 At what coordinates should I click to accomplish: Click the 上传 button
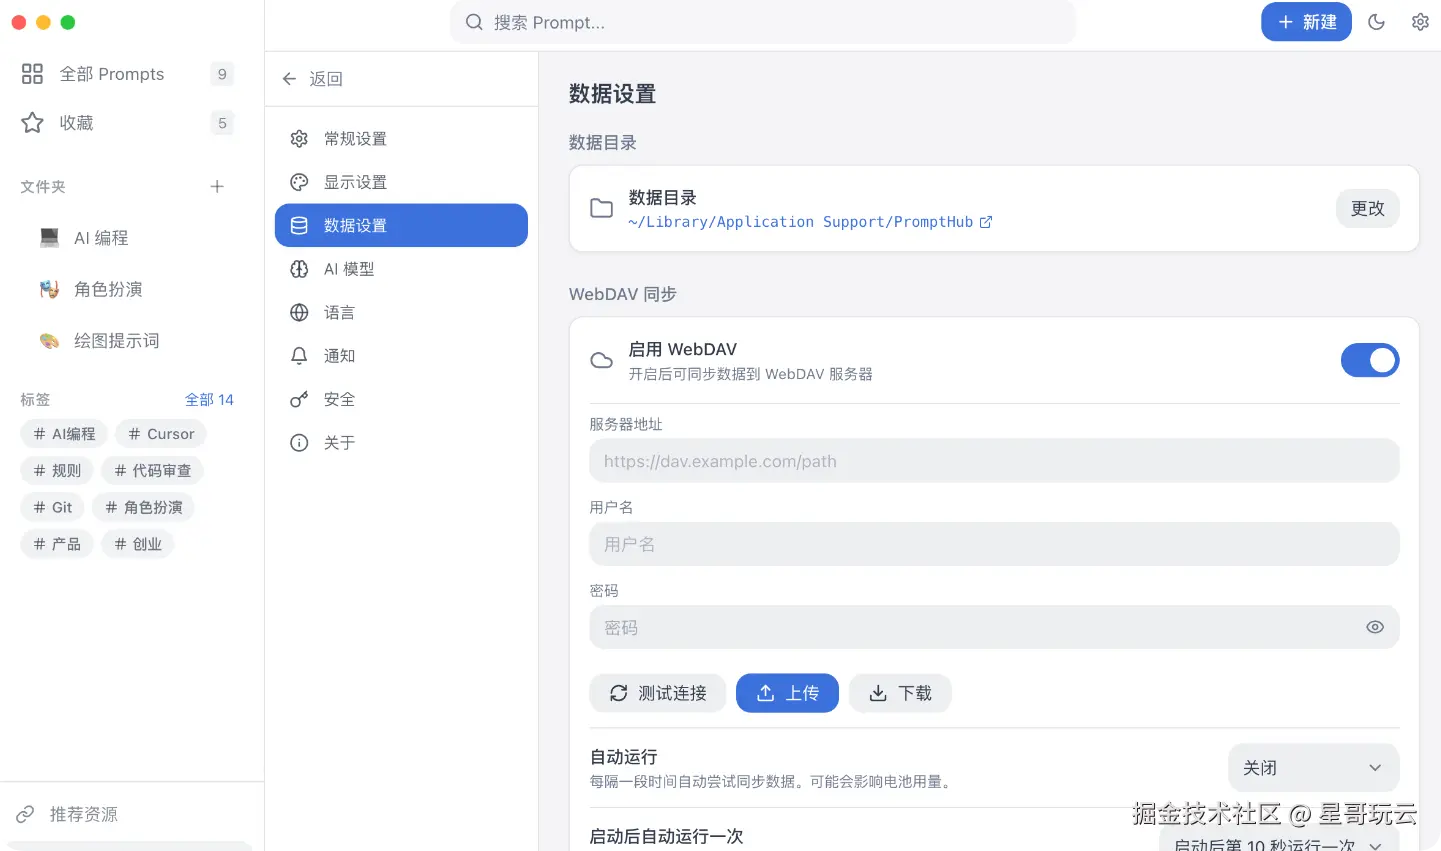787,693
